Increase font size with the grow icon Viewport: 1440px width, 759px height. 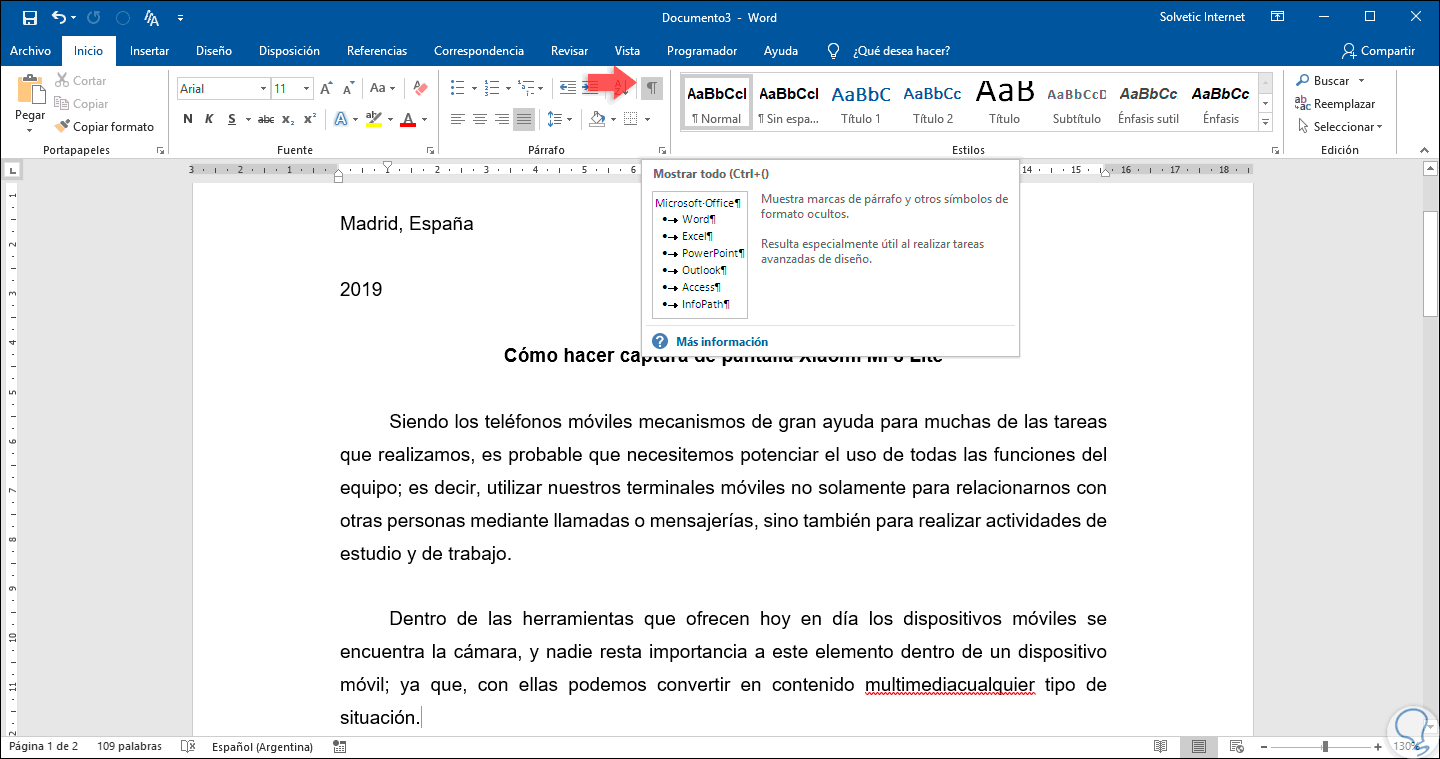coord(326,89)
